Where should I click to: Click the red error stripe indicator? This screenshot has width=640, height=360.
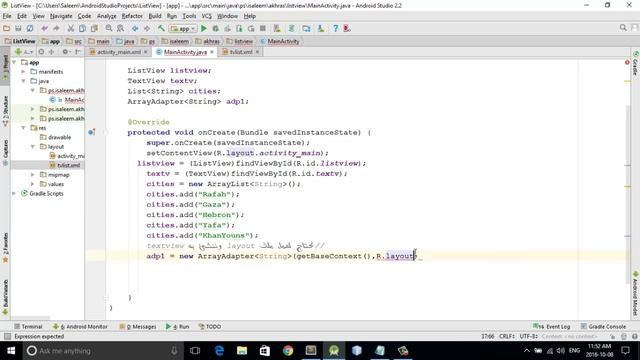click(627, 62)
